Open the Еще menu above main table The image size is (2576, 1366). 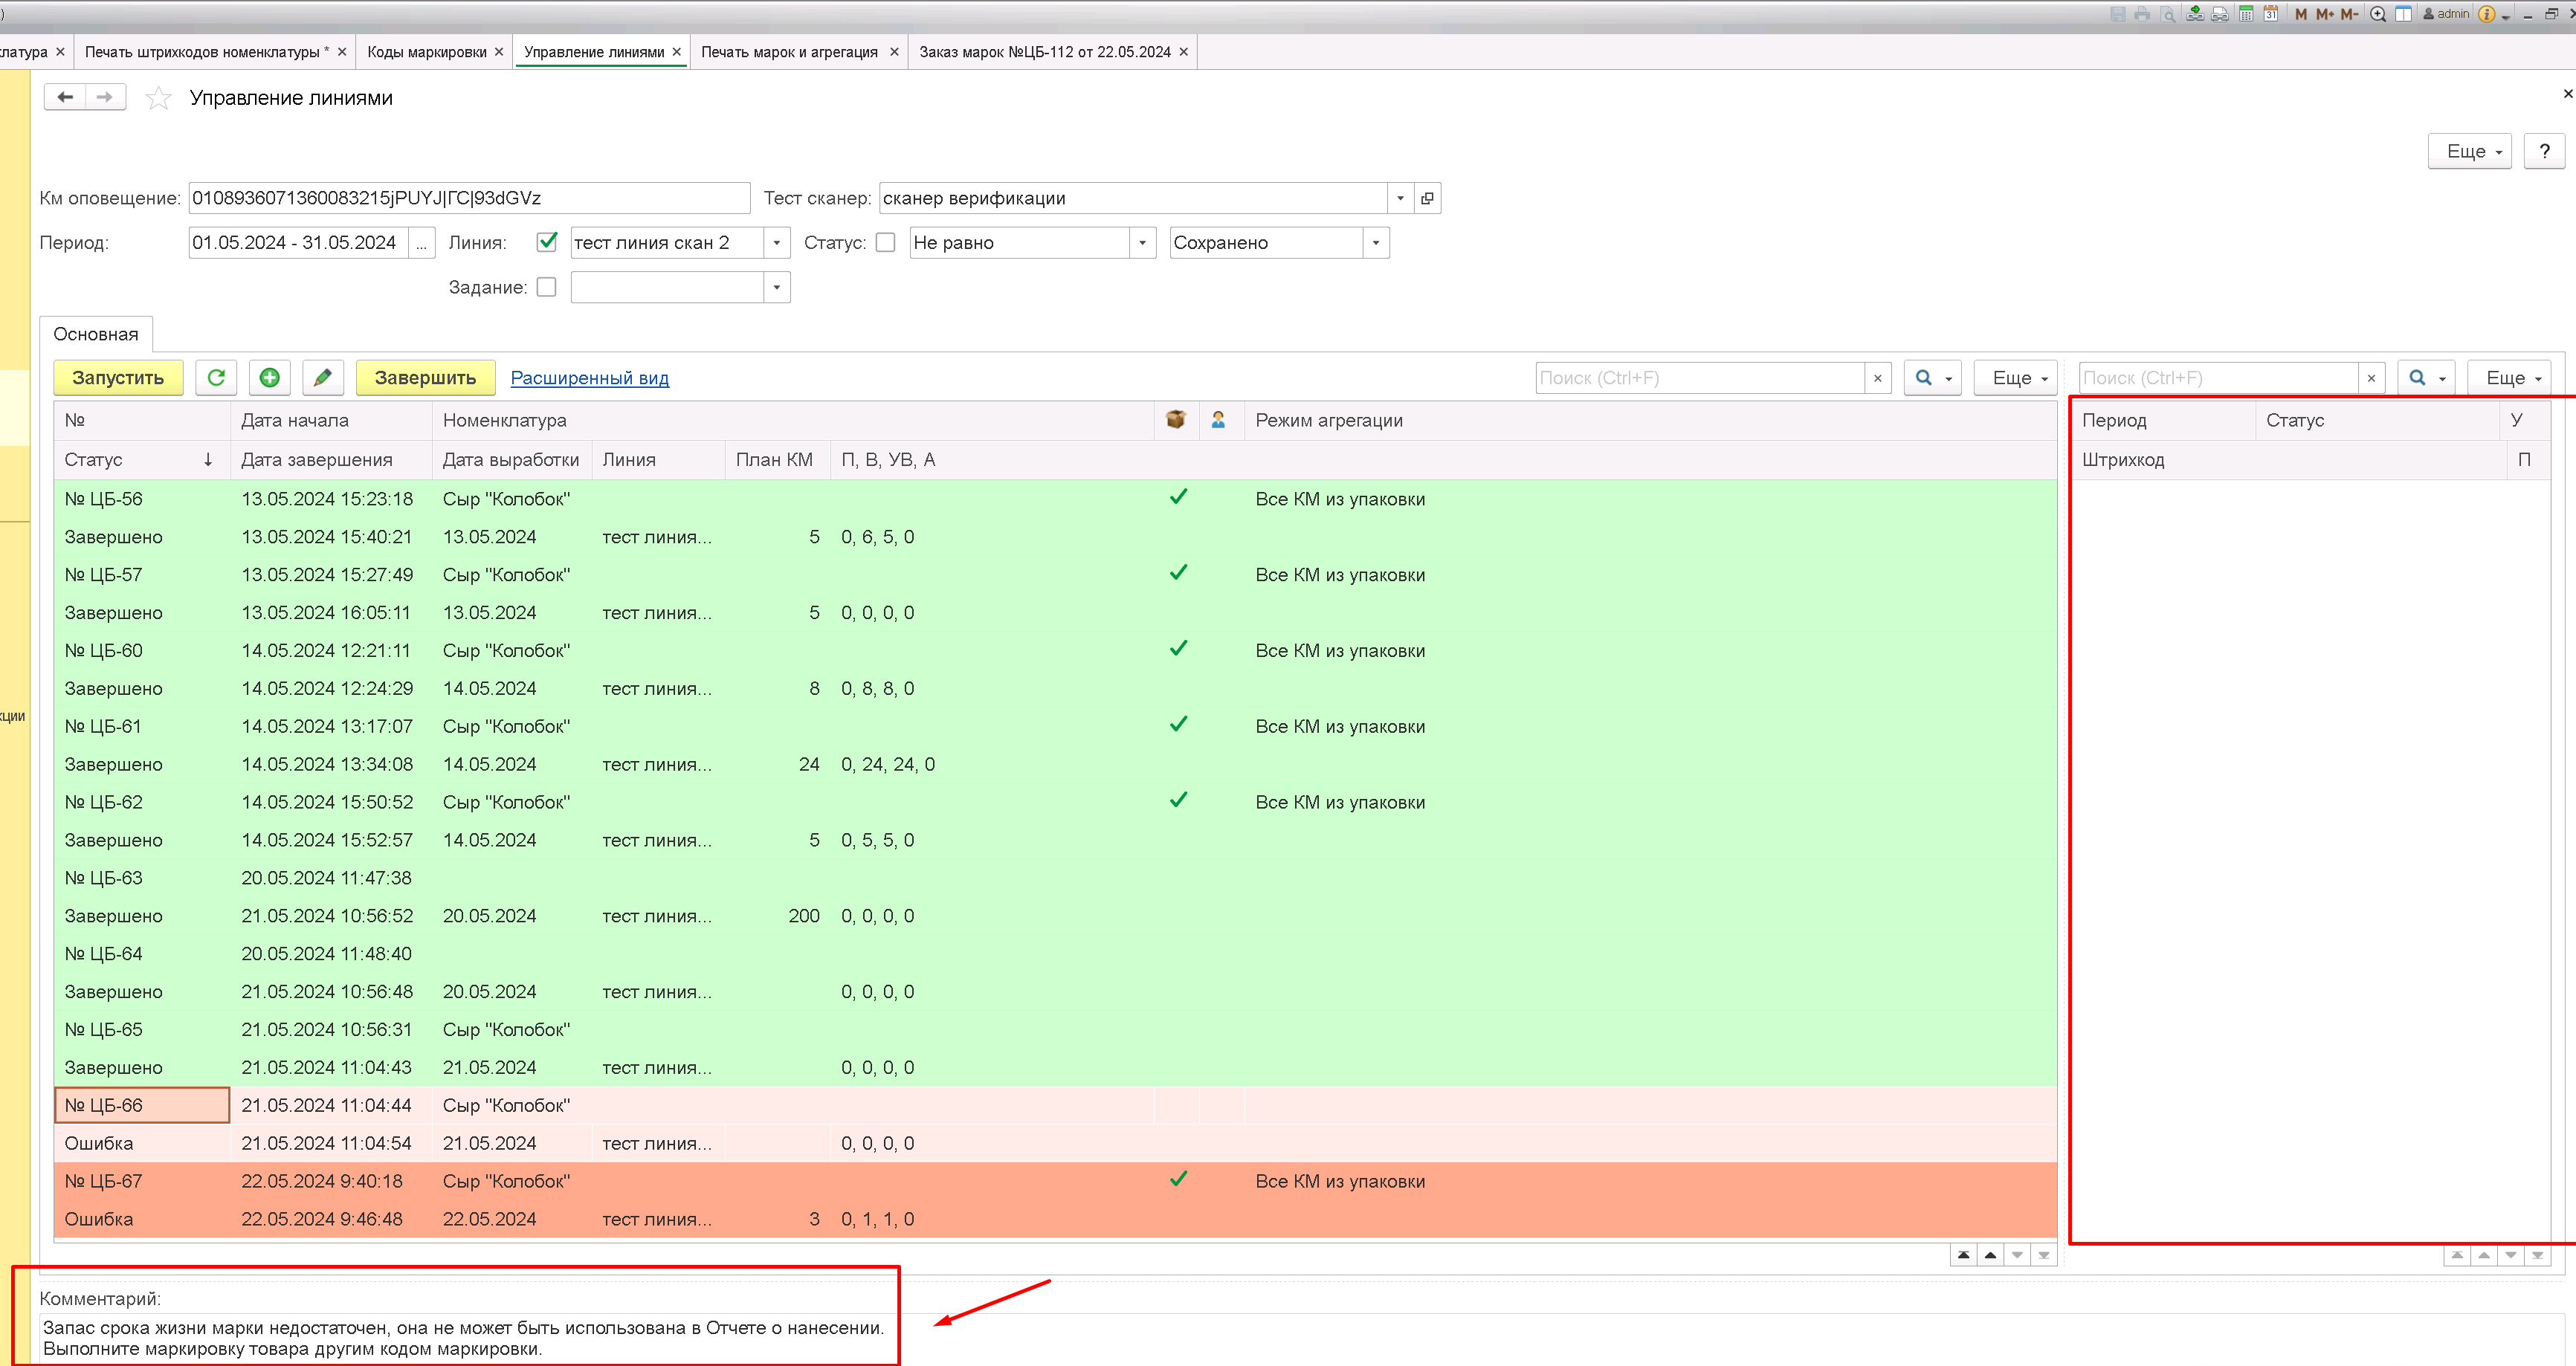pyautogui.click(x=2015, y=378)
